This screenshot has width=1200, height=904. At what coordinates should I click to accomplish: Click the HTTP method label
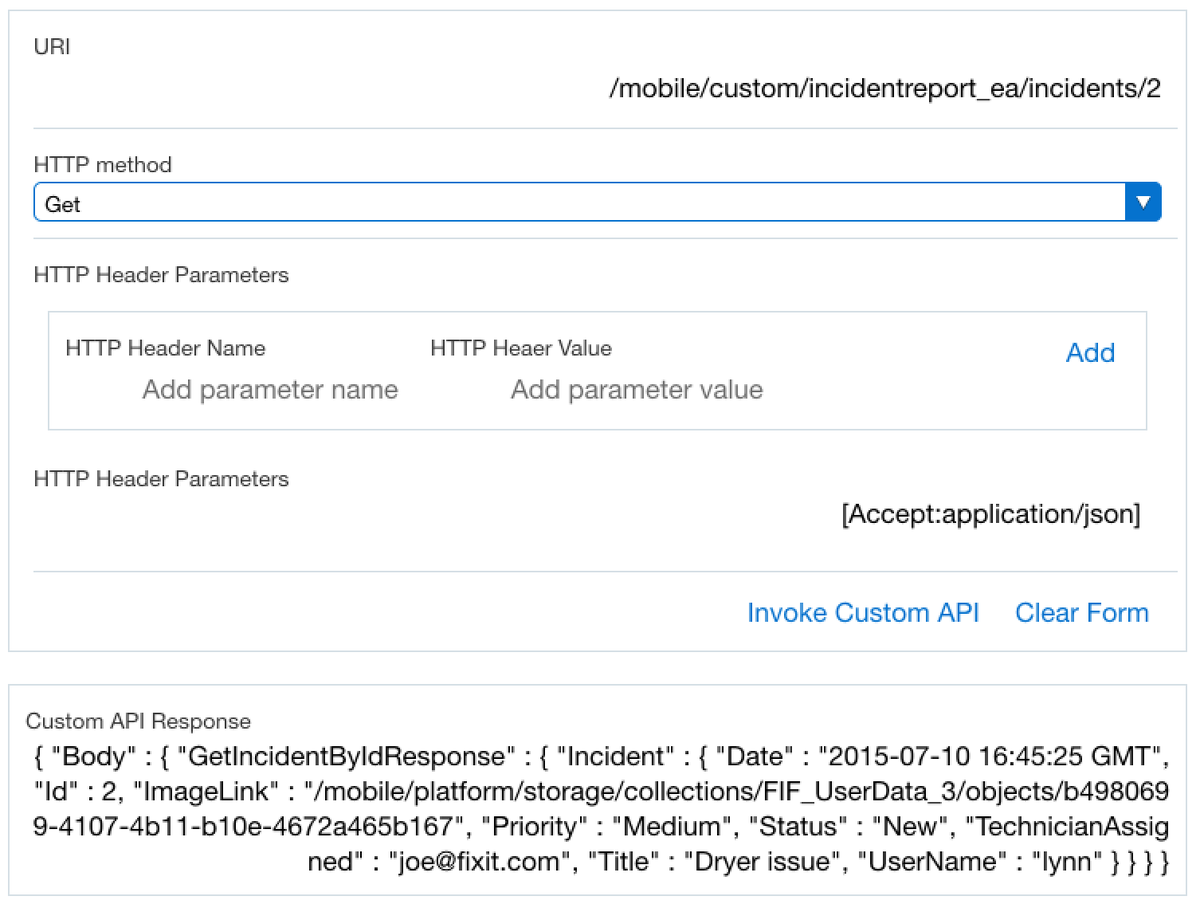103,165
